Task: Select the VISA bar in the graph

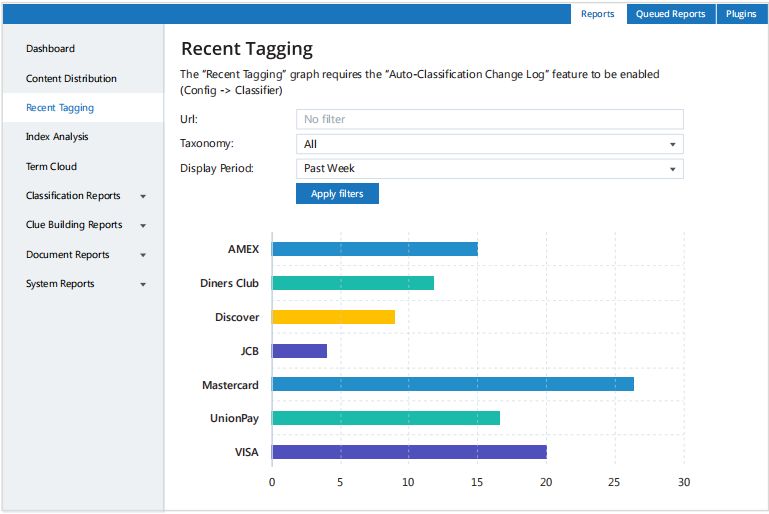Action: [409, 452]
